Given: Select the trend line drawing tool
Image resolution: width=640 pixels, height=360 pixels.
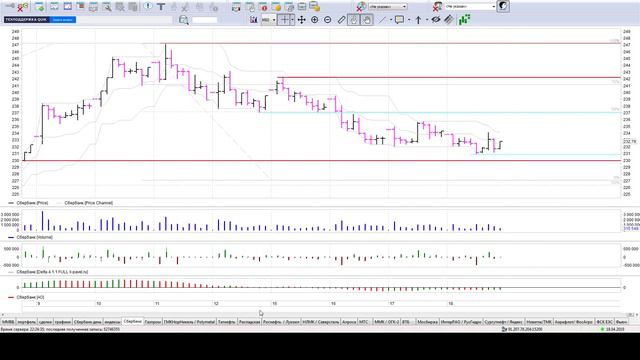Looking at the screenshot, I should tap(382, 20).
